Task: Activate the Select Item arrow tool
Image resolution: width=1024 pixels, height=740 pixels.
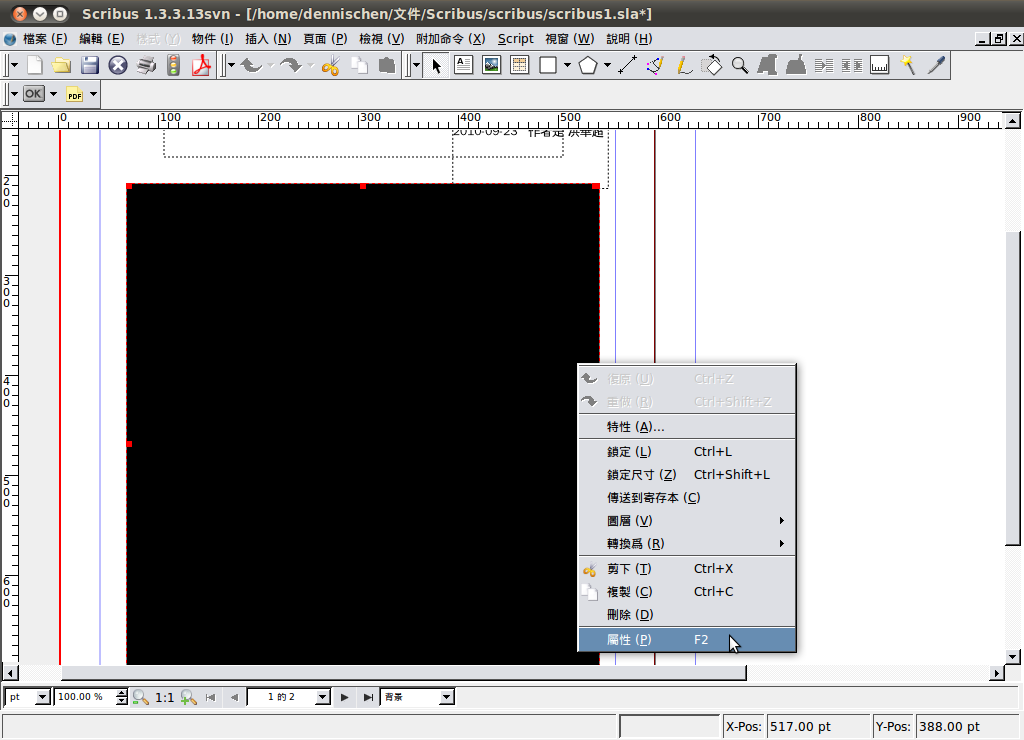Action: pos(436,65)
